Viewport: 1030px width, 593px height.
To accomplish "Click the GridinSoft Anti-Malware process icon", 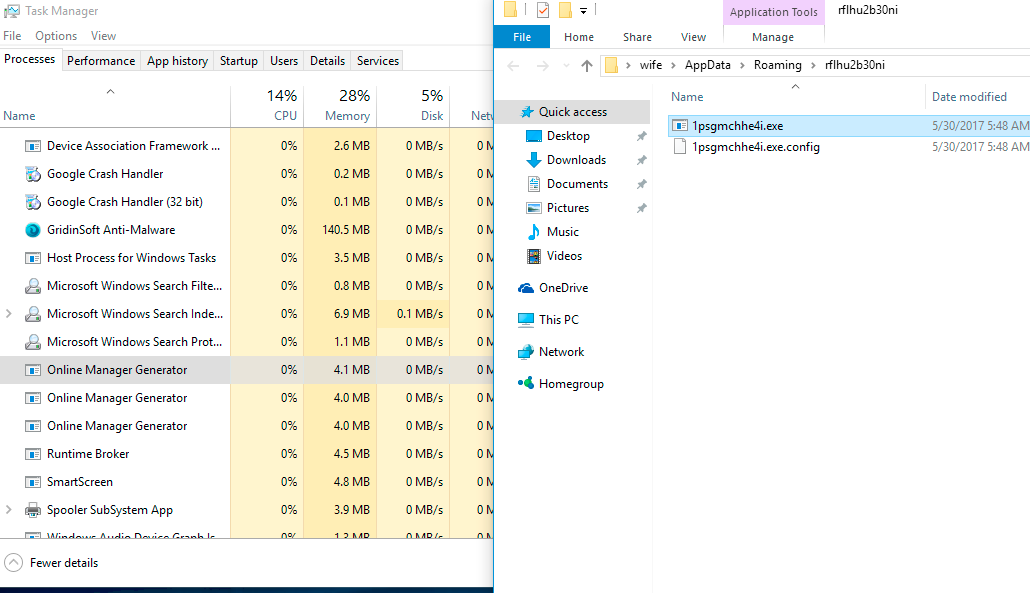I will coord(33,230).
